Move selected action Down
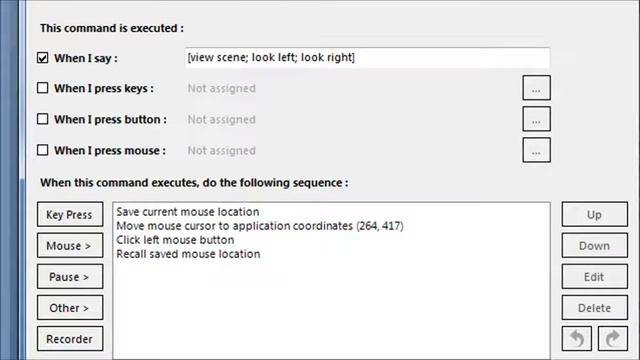 pos(595,245)
